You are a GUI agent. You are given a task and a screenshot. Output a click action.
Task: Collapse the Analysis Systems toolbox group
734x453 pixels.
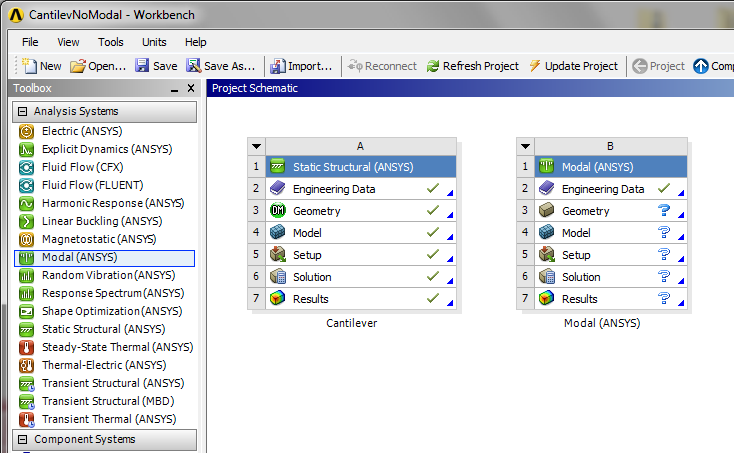pos(22,111)
